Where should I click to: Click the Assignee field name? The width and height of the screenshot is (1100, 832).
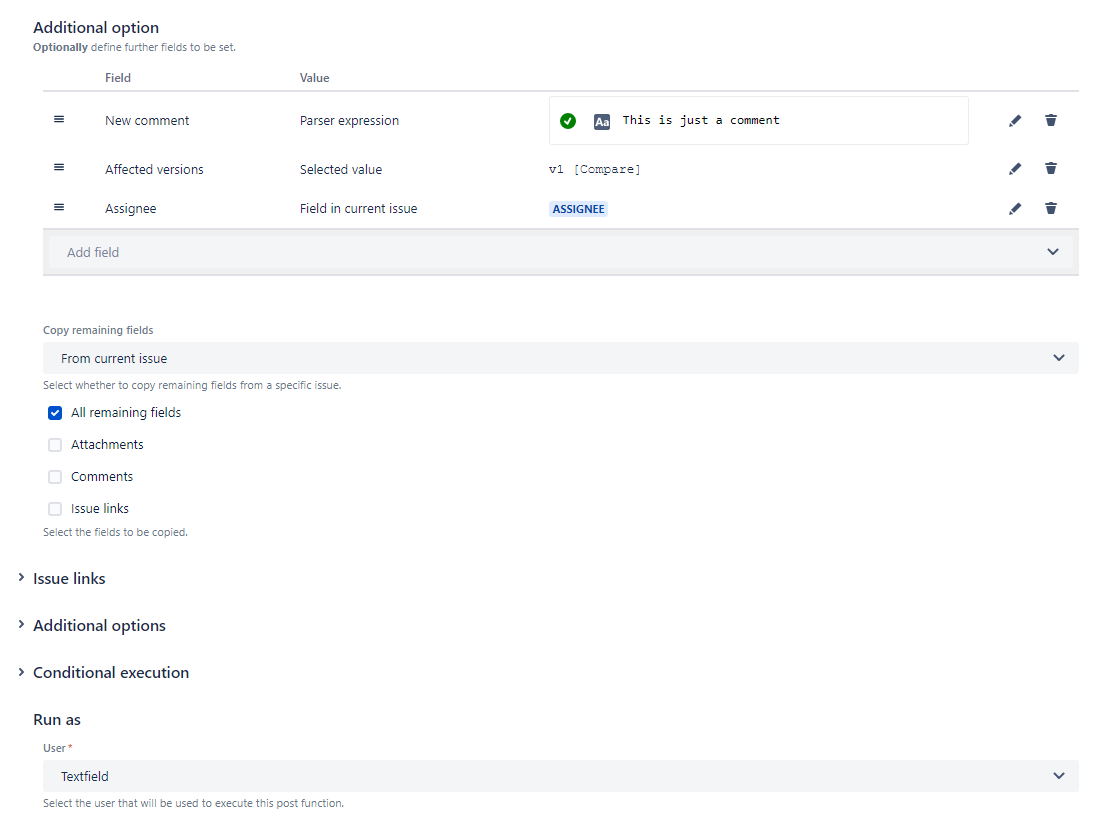[130, 208]
